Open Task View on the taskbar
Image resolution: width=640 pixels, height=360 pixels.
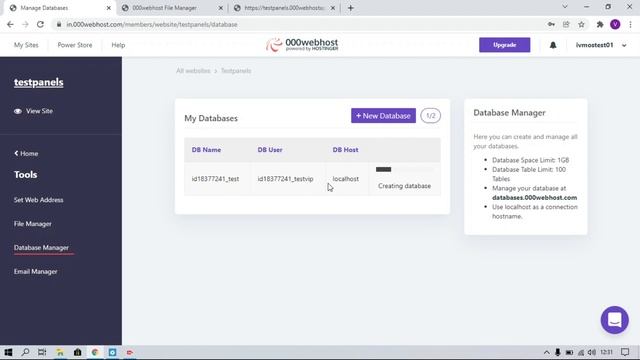(x=42, y=352)
